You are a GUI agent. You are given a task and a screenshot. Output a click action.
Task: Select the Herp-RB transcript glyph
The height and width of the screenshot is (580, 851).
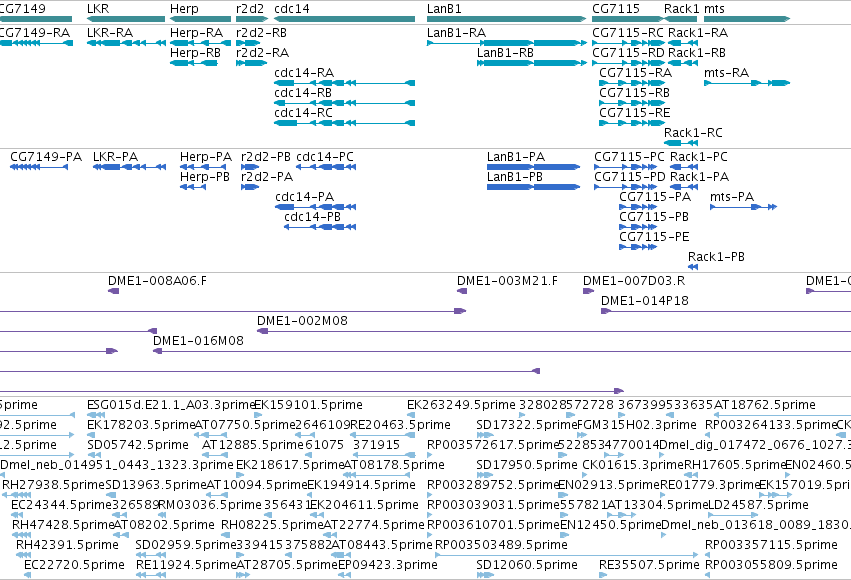[x=194, y=63]
